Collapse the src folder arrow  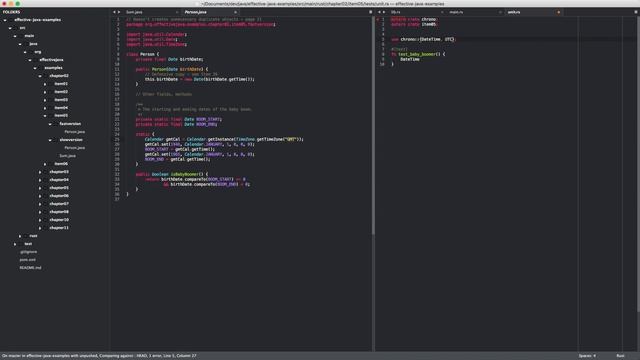click(10, 28)
